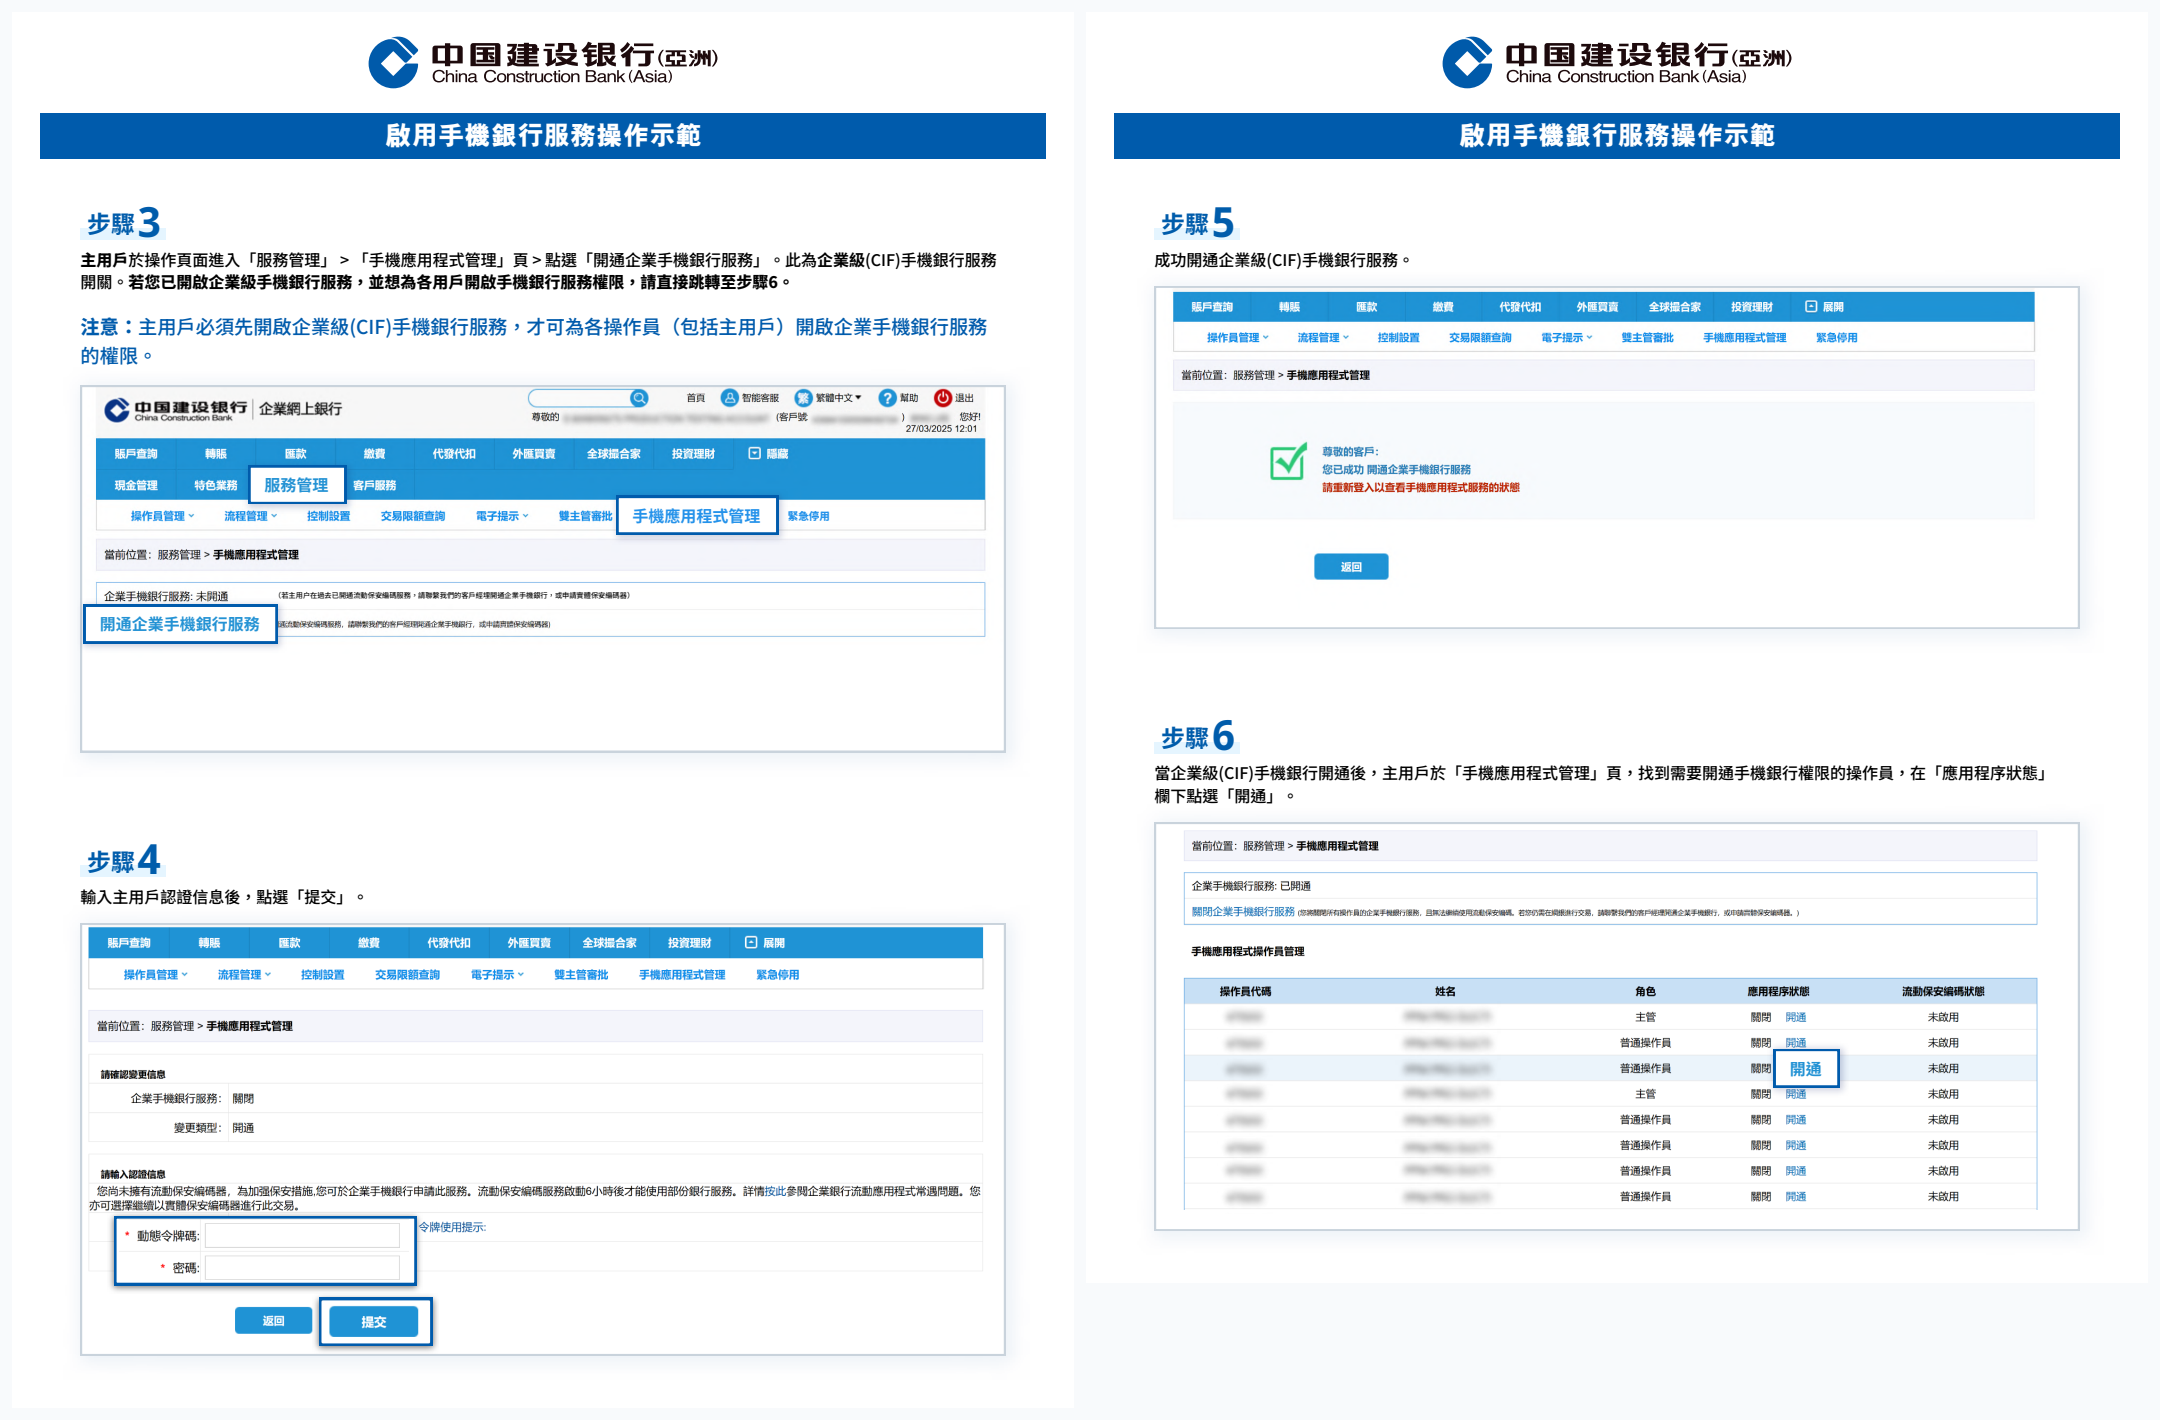This screenshot has height=1420, width=2160.
Task: Expand 操作員管理 dropdown in step 4 screenshot
Action: pos(155,975)
